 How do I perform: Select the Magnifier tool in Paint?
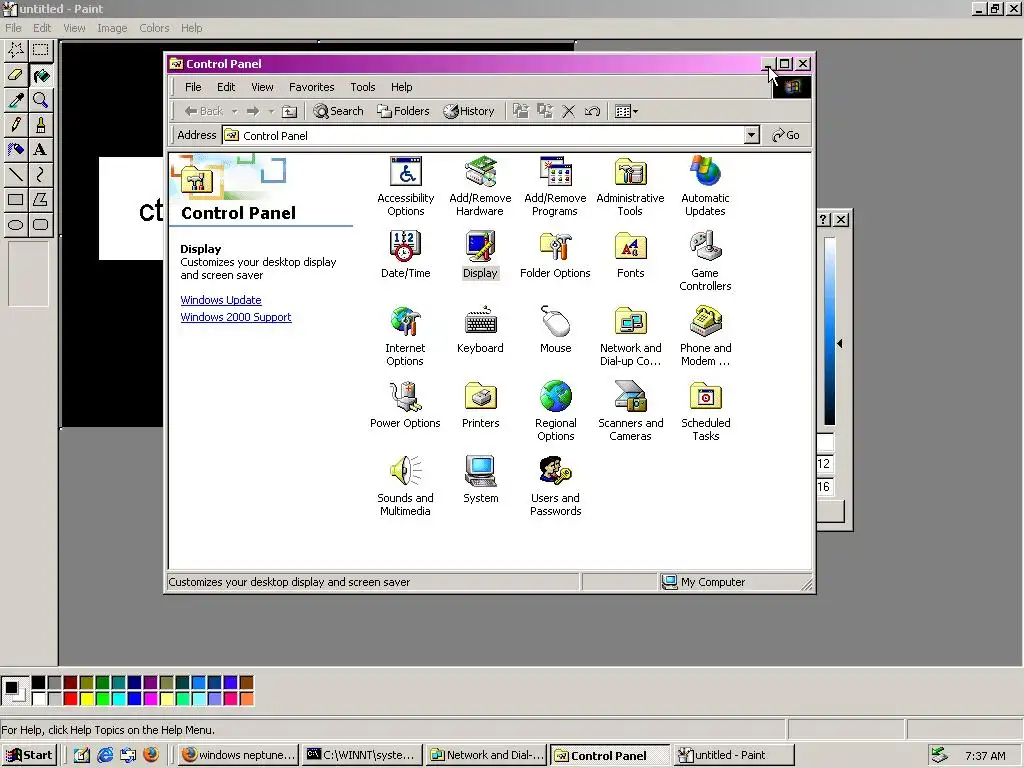click(40, 100)
